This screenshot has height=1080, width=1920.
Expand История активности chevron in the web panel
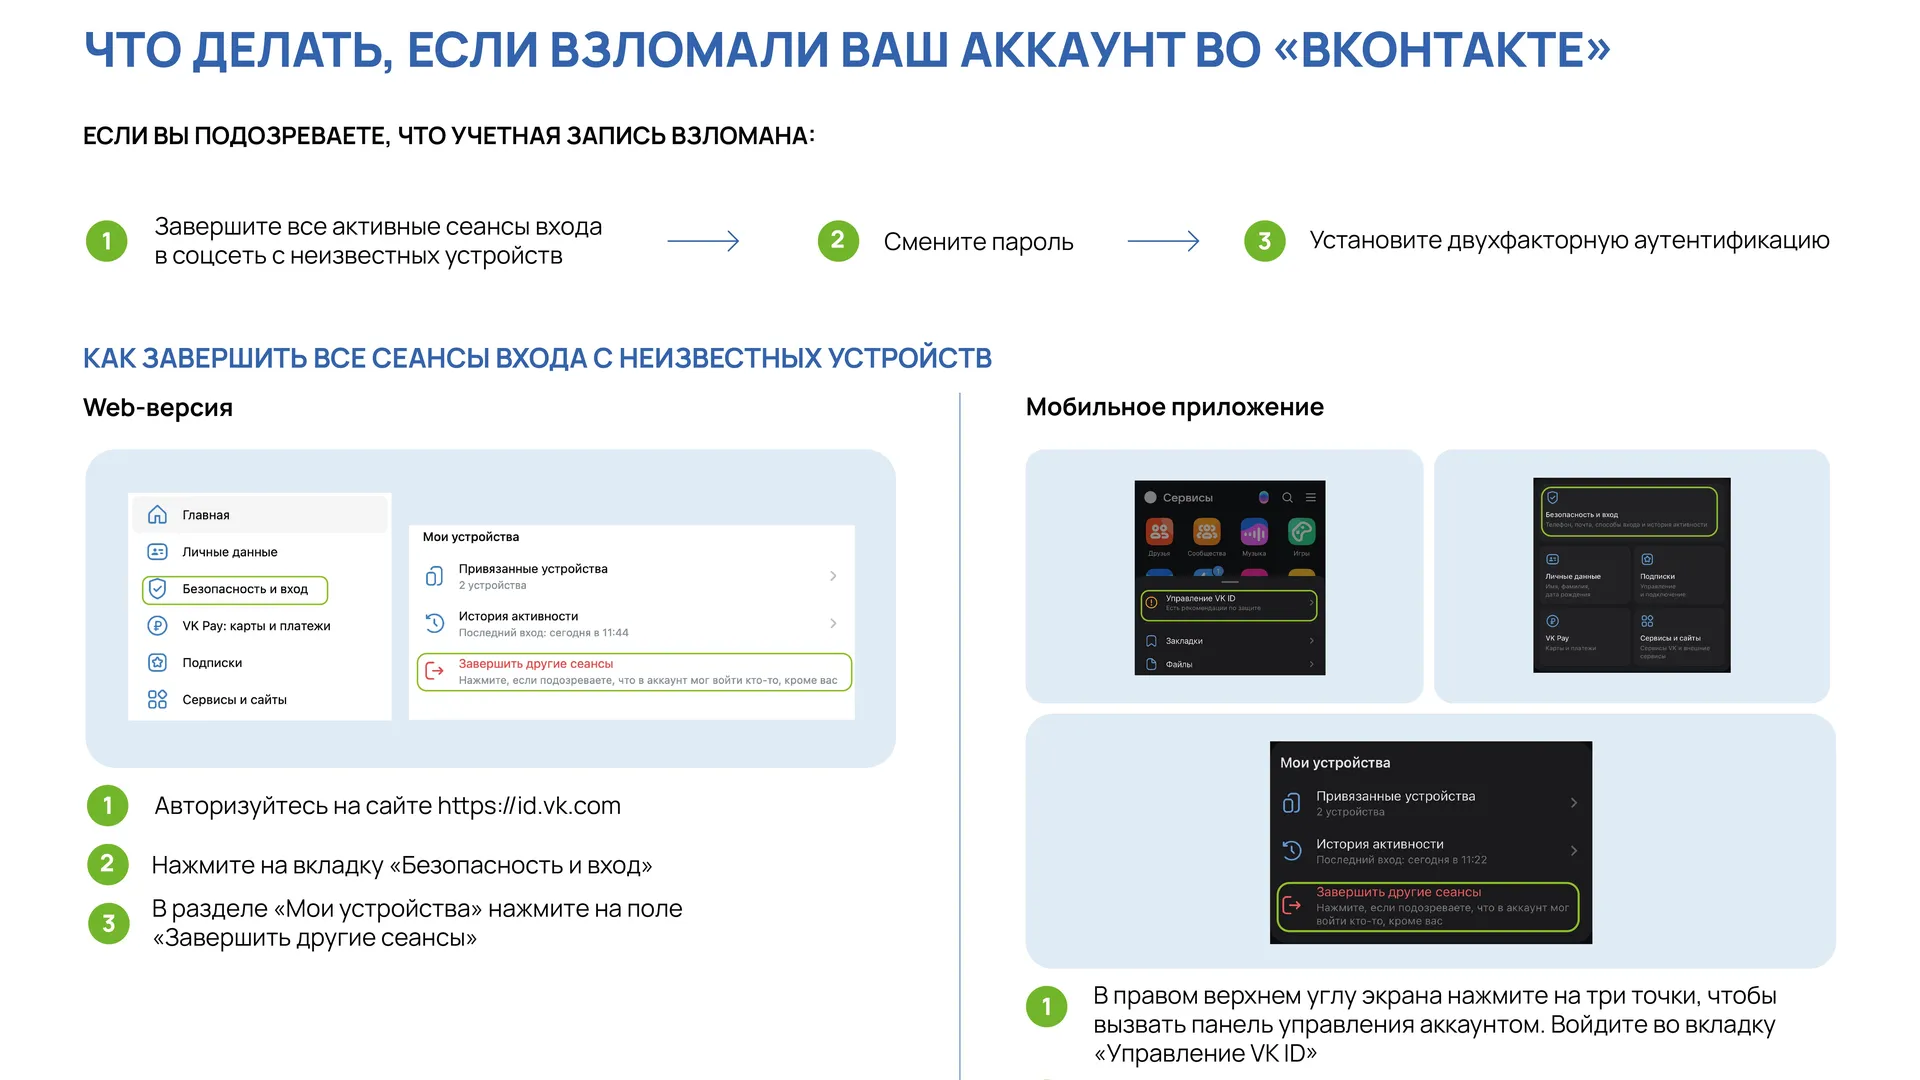[833, 623]
